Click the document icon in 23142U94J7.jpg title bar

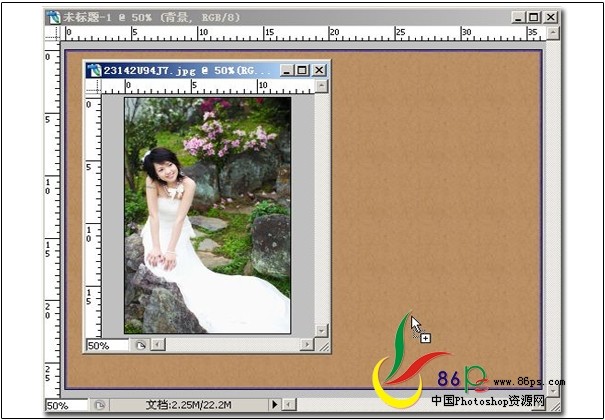[x=94, y=71]
